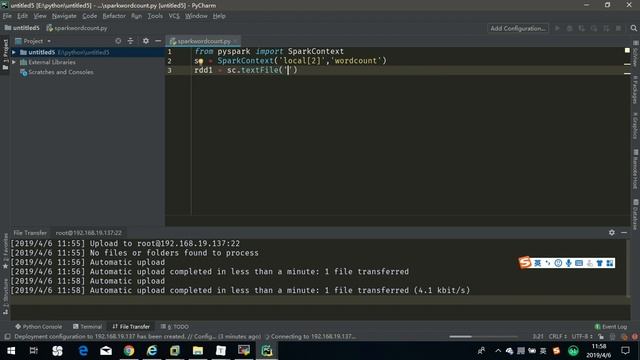Viewport: 640px width, 360px height.
Task: Open the Code menu
Action: (89, 16)
